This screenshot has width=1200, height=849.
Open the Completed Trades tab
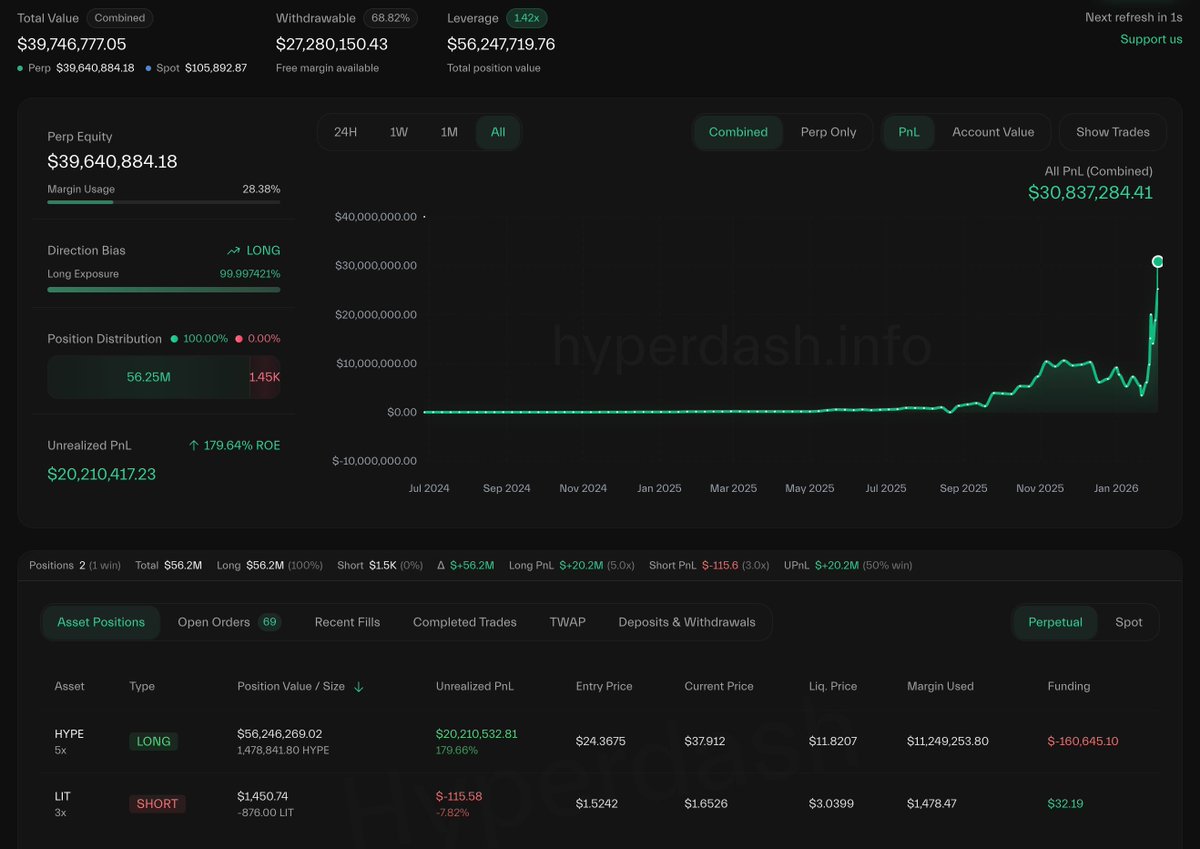coord(464,622)
